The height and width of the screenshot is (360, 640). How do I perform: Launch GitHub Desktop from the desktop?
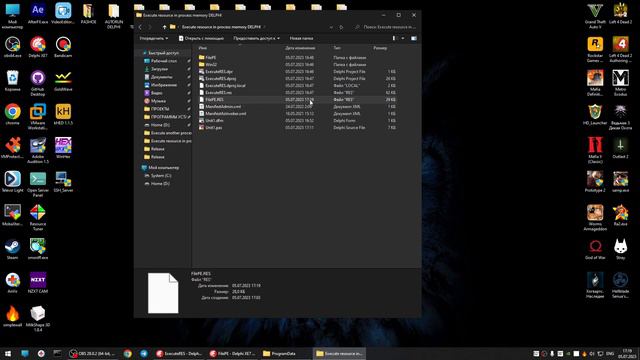point(38,83)
